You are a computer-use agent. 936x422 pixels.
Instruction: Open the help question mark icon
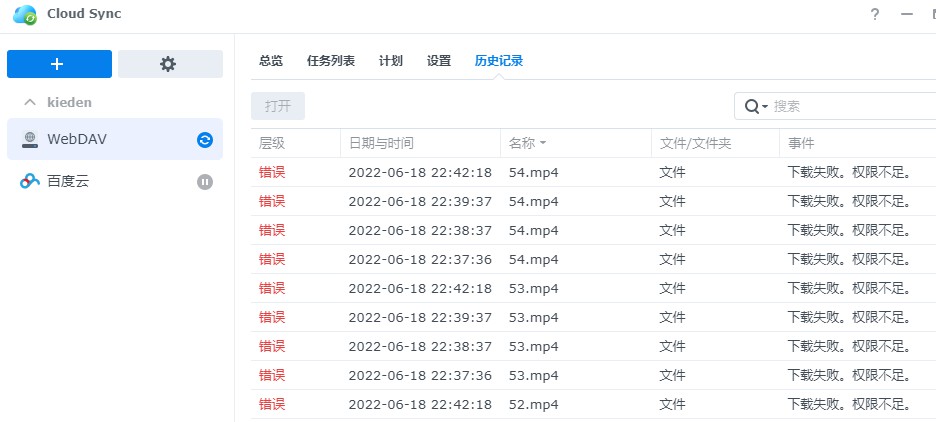(875, 15)
